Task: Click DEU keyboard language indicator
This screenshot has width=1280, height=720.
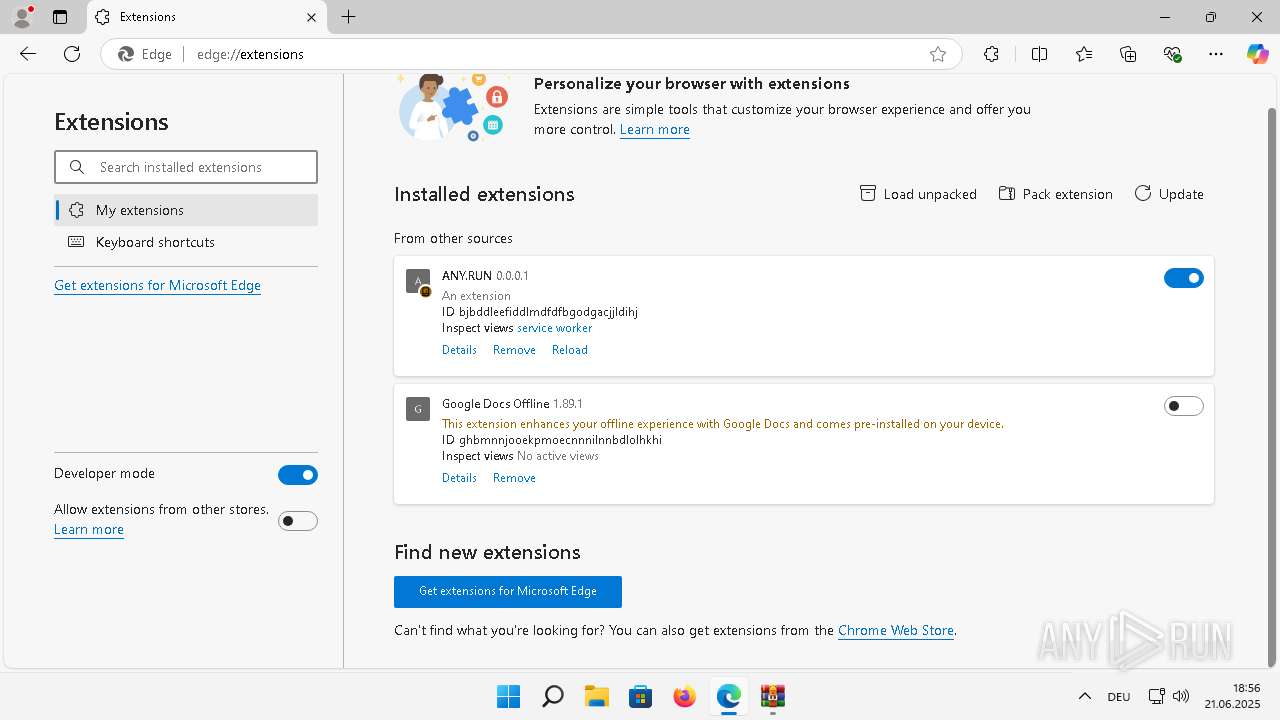Action: pos(1119,696)
